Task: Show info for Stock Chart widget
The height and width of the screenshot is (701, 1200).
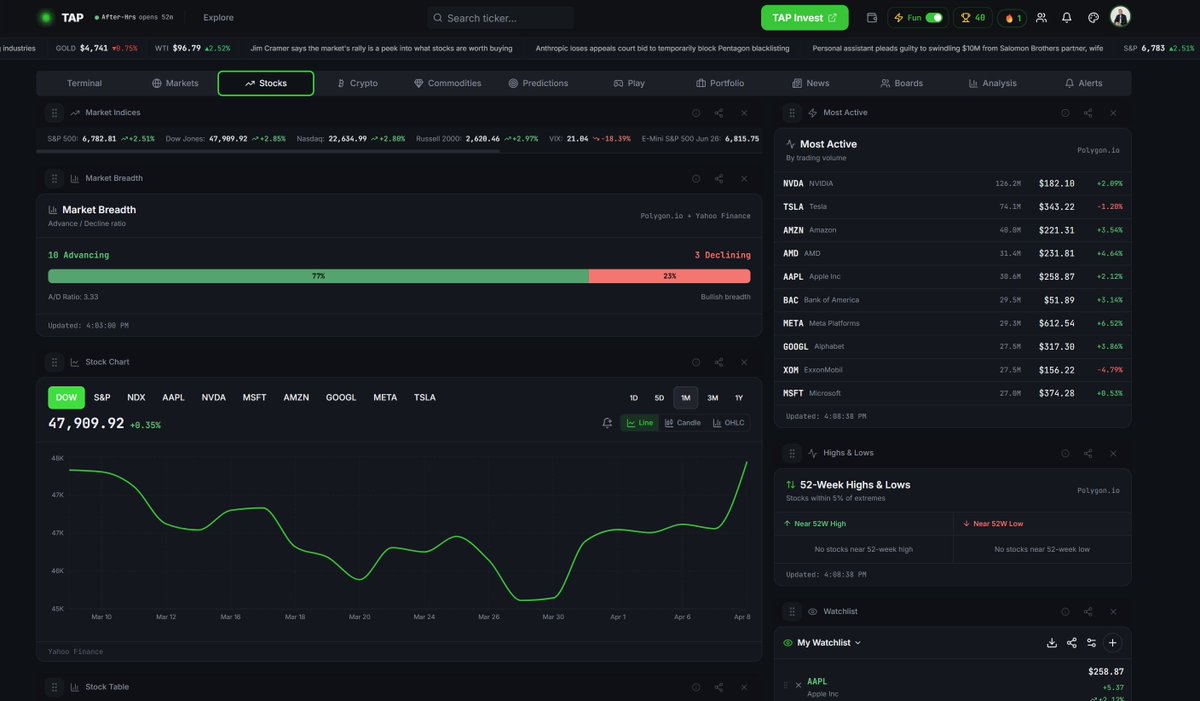Action: pos(696,362)
